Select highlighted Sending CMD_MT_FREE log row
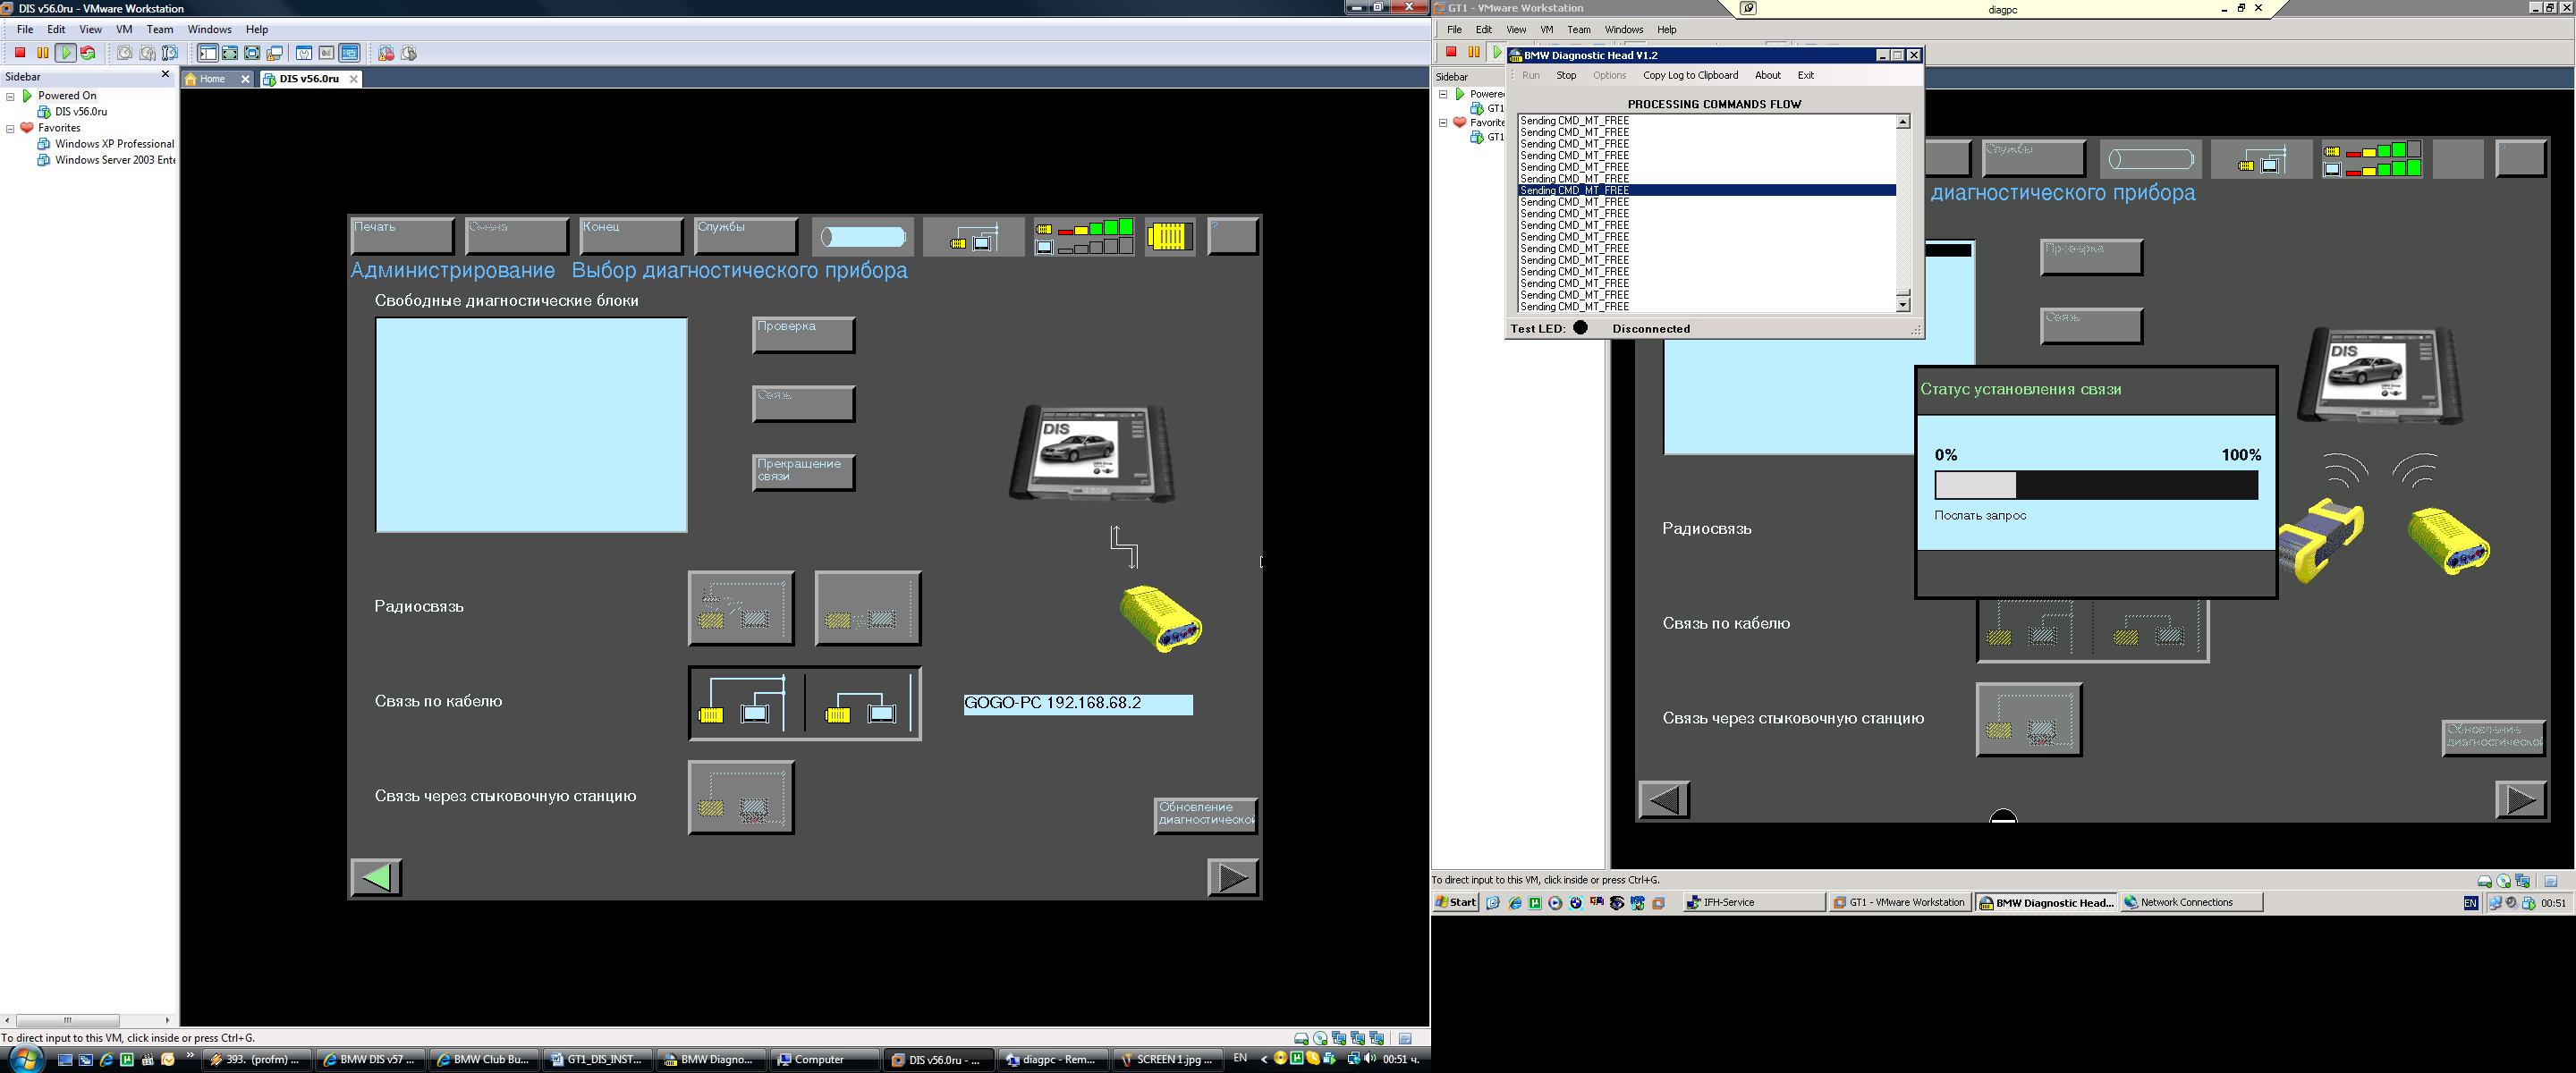Screen dimensions: 2576x1073 point(1707,190)
